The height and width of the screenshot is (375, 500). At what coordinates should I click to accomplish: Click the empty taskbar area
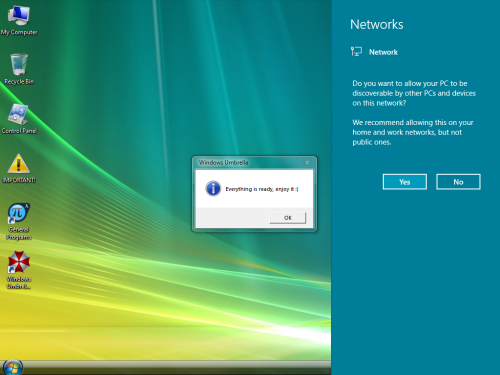click(x=177, y=367)
